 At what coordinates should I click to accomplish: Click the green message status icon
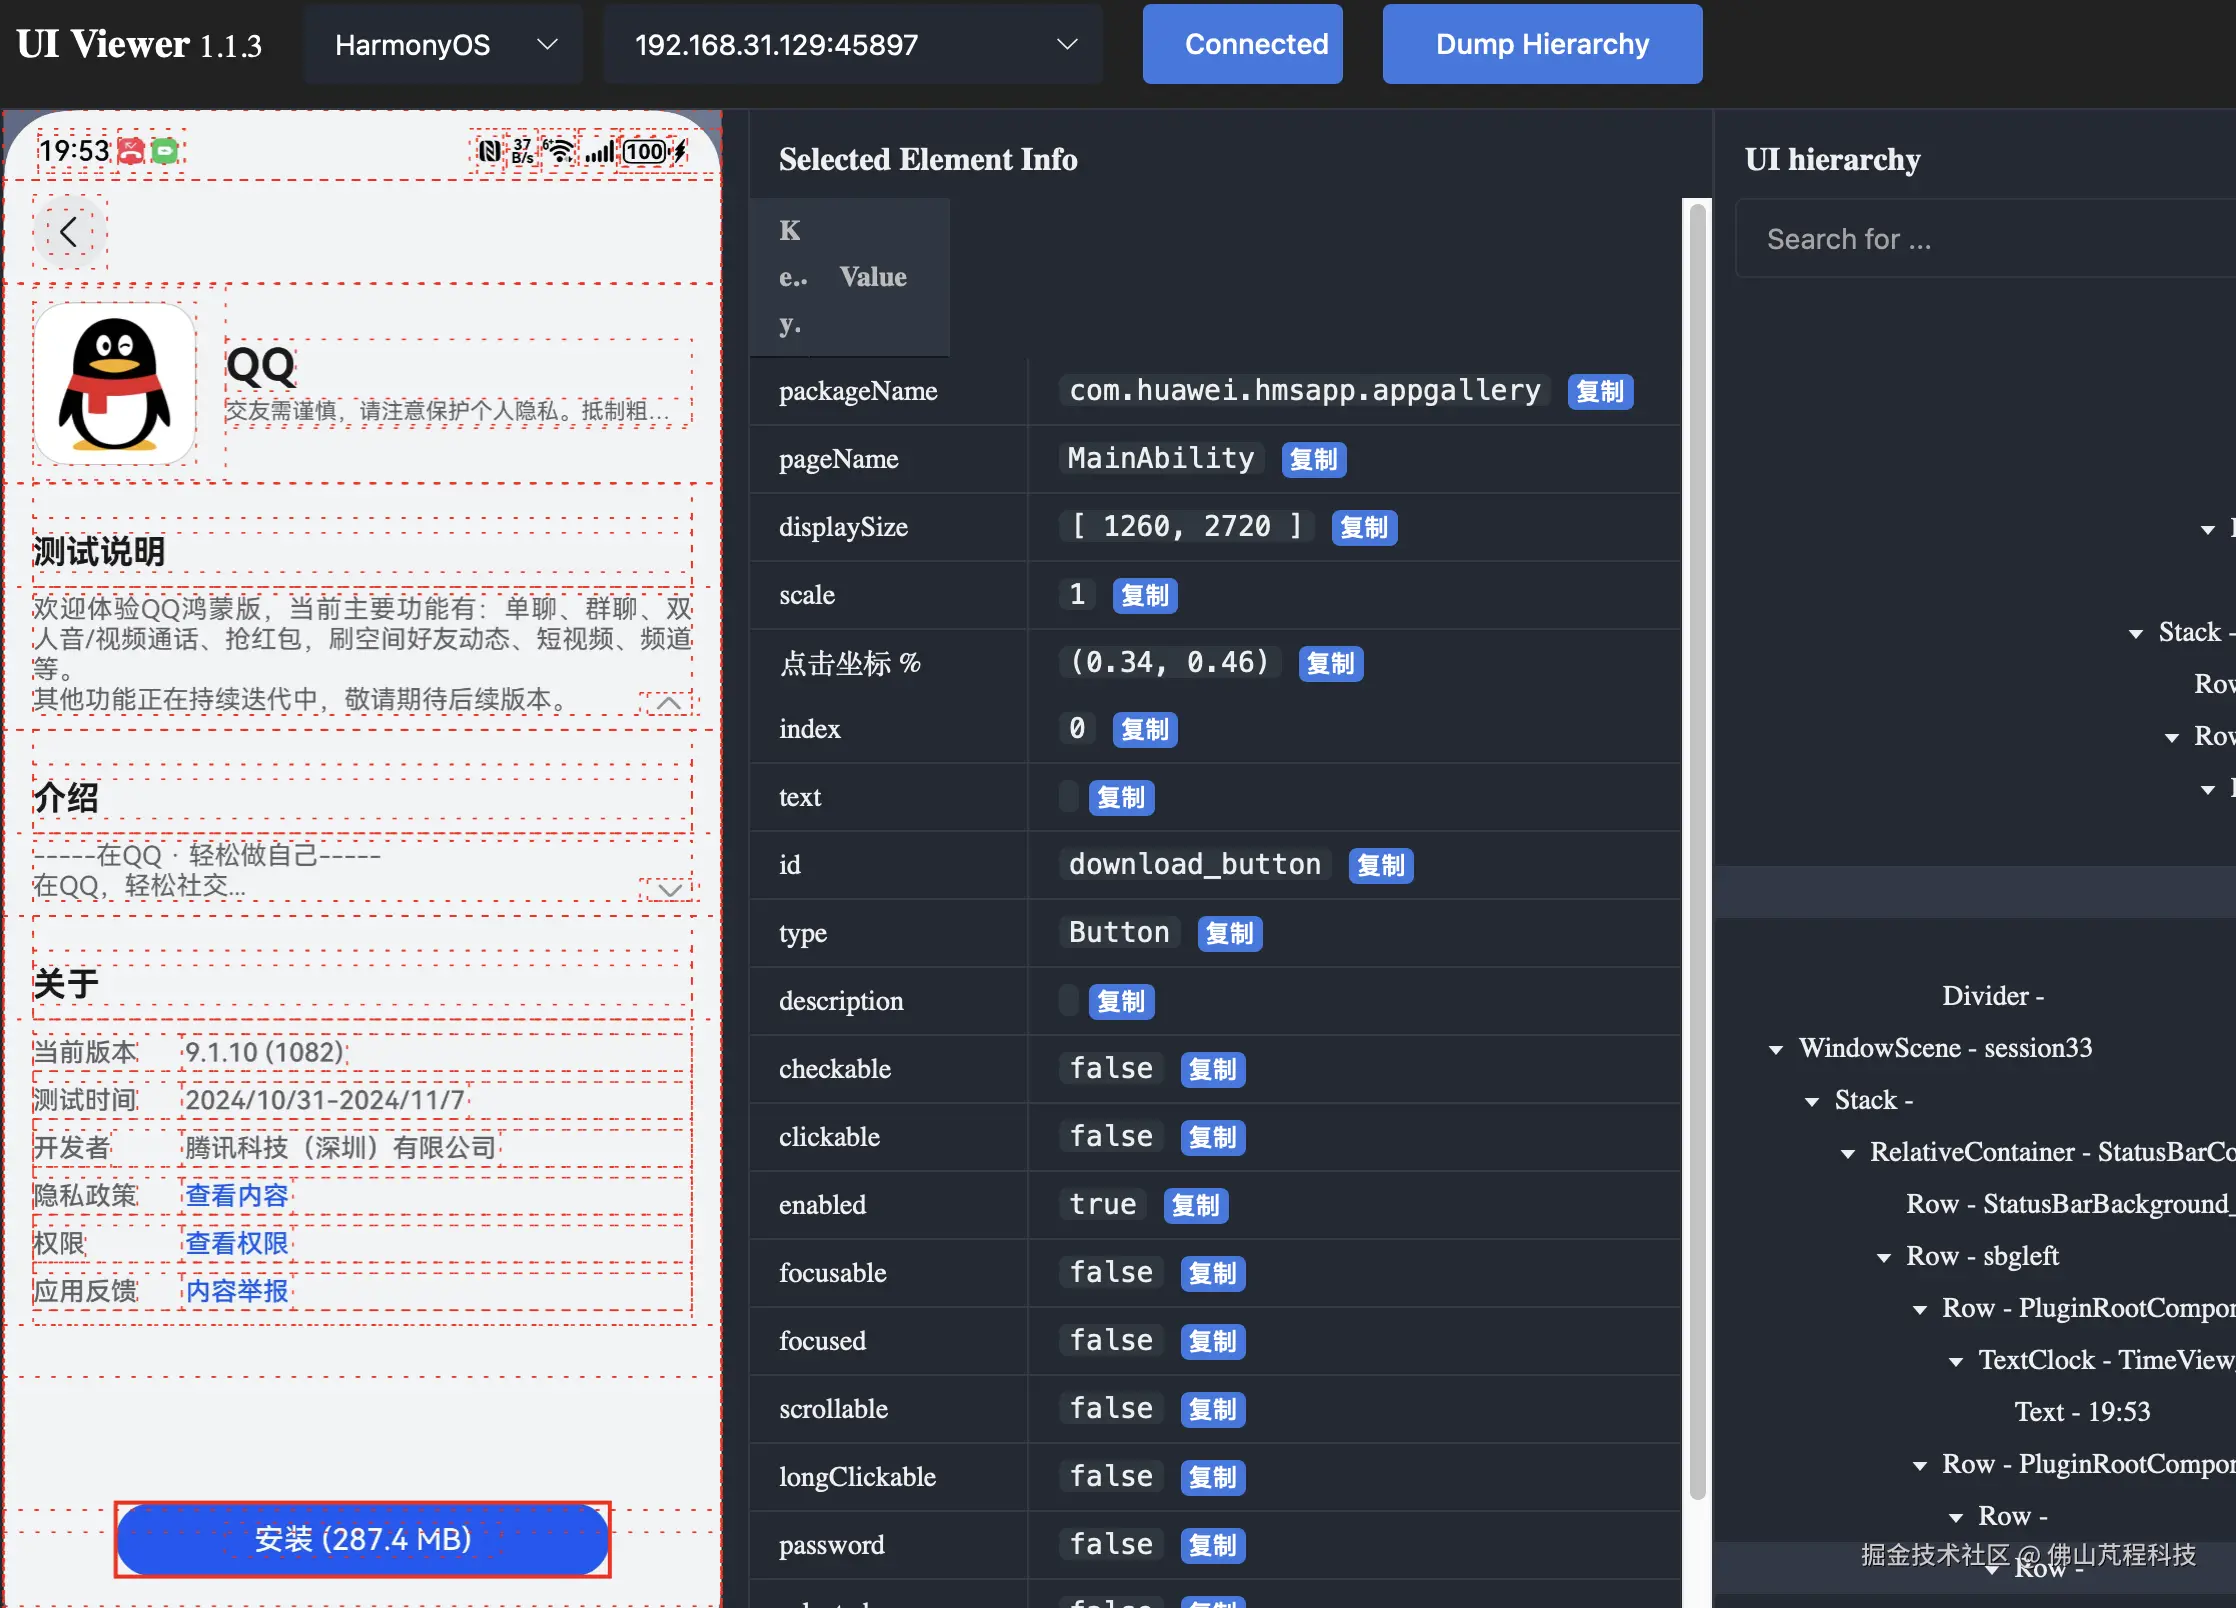pyautogui.click(x=165, y=151)
